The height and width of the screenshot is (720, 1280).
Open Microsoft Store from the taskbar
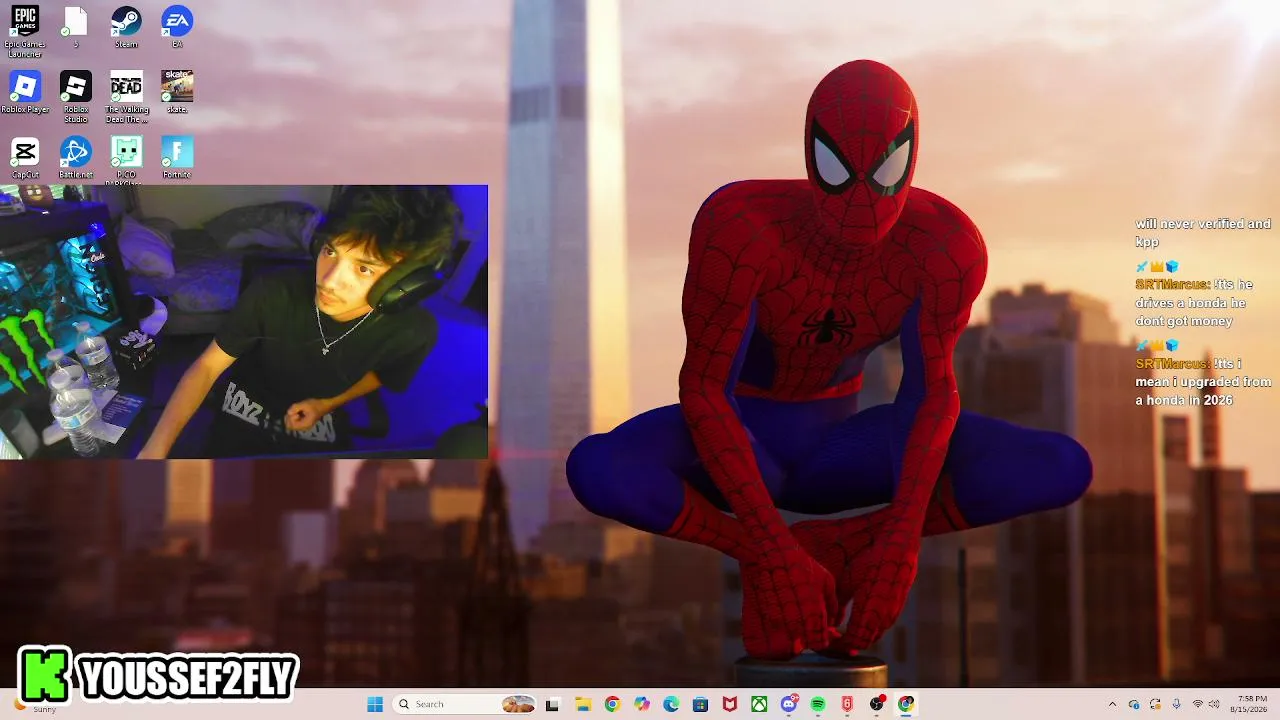[x=700, y=704]
